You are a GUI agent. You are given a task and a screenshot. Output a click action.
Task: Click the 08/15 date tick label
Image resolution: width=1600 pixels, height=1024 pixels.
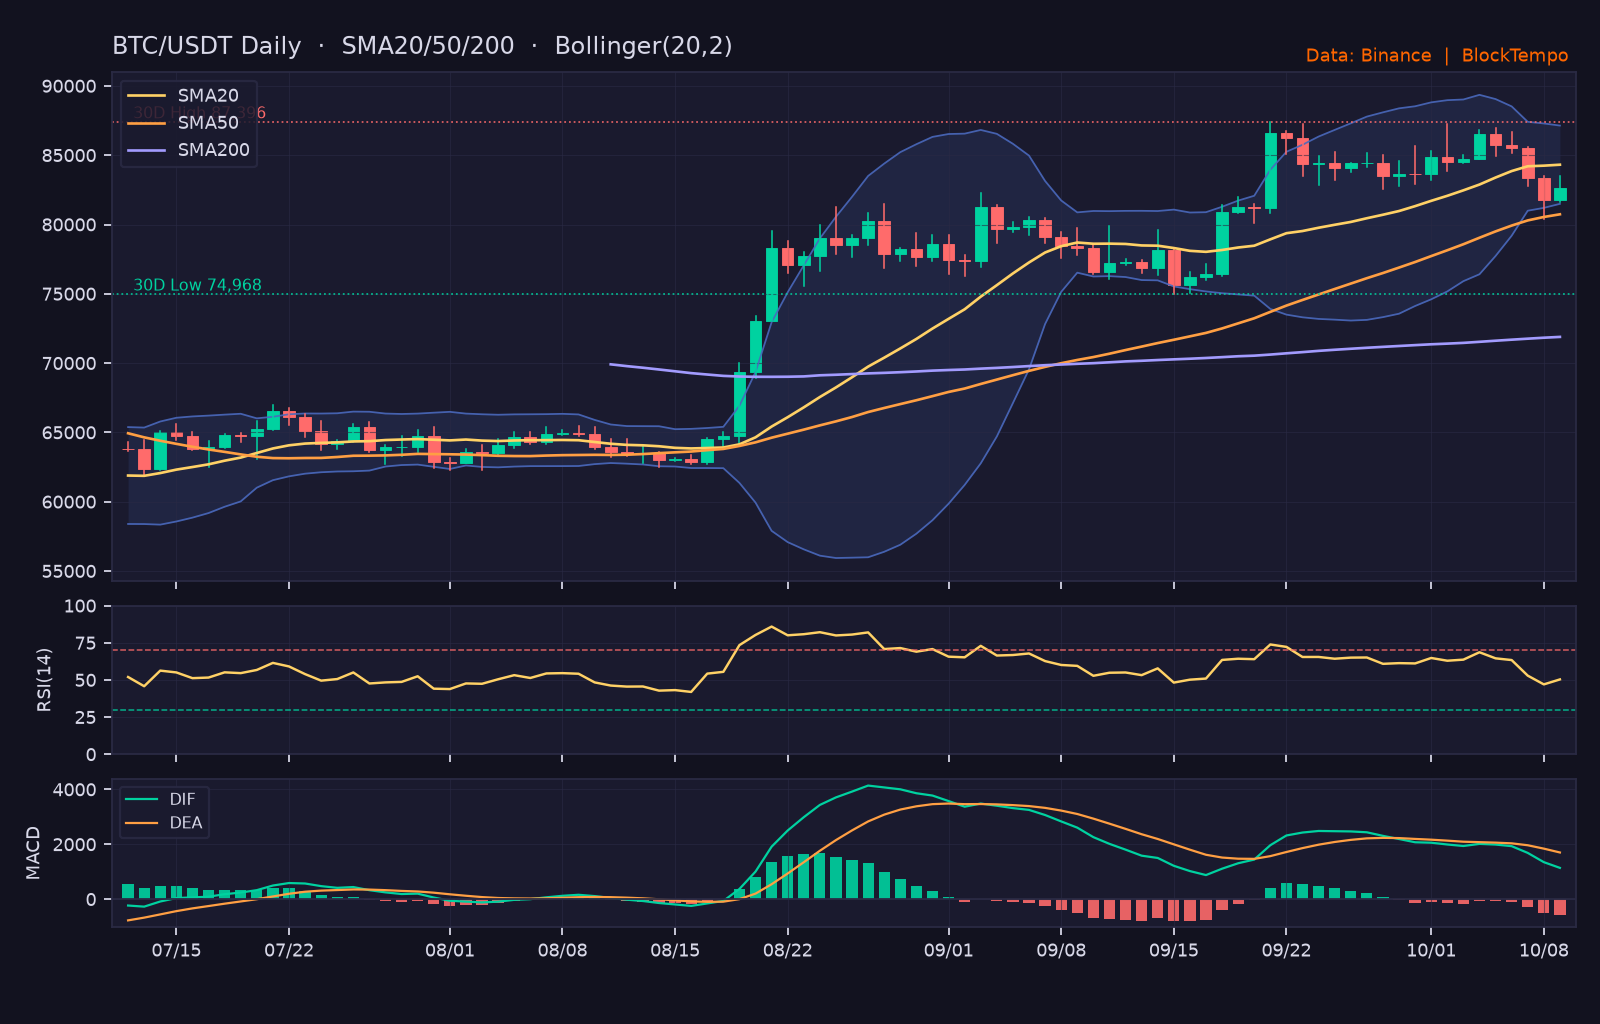click(675, 950)
